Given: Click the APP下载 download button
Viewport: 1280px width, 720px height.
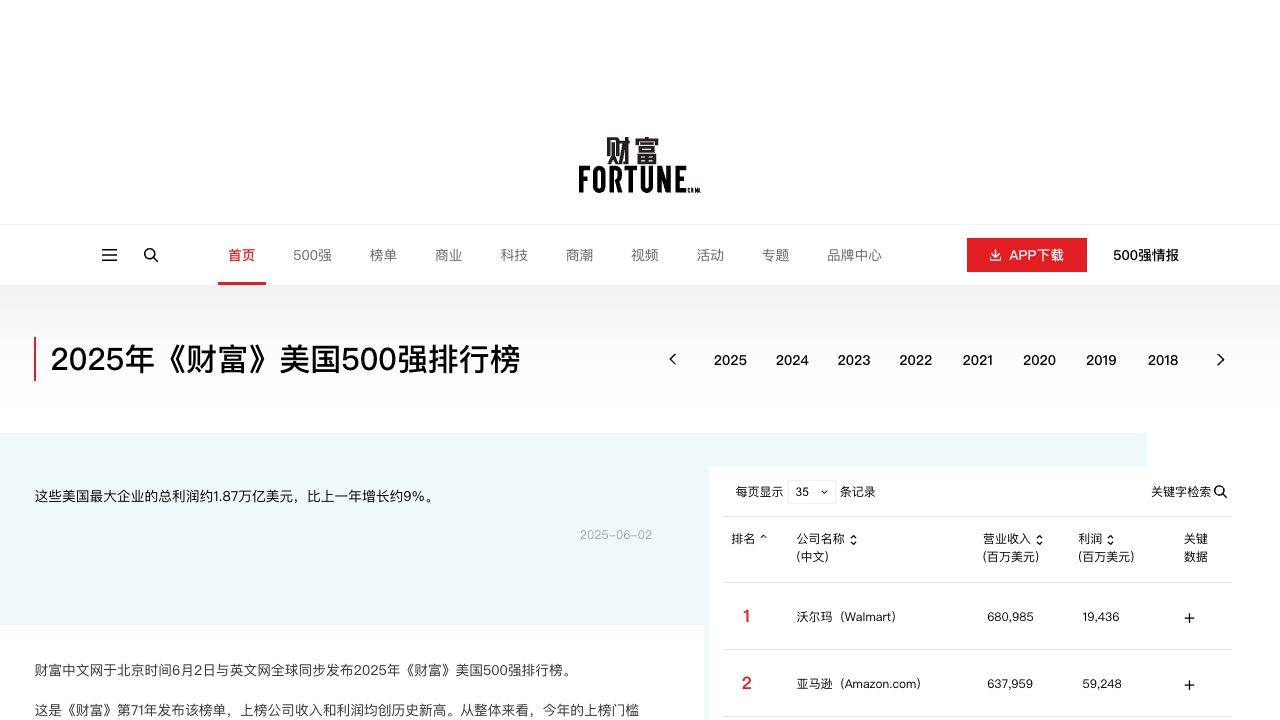Looking at the screenshot, I should 1026,255.
